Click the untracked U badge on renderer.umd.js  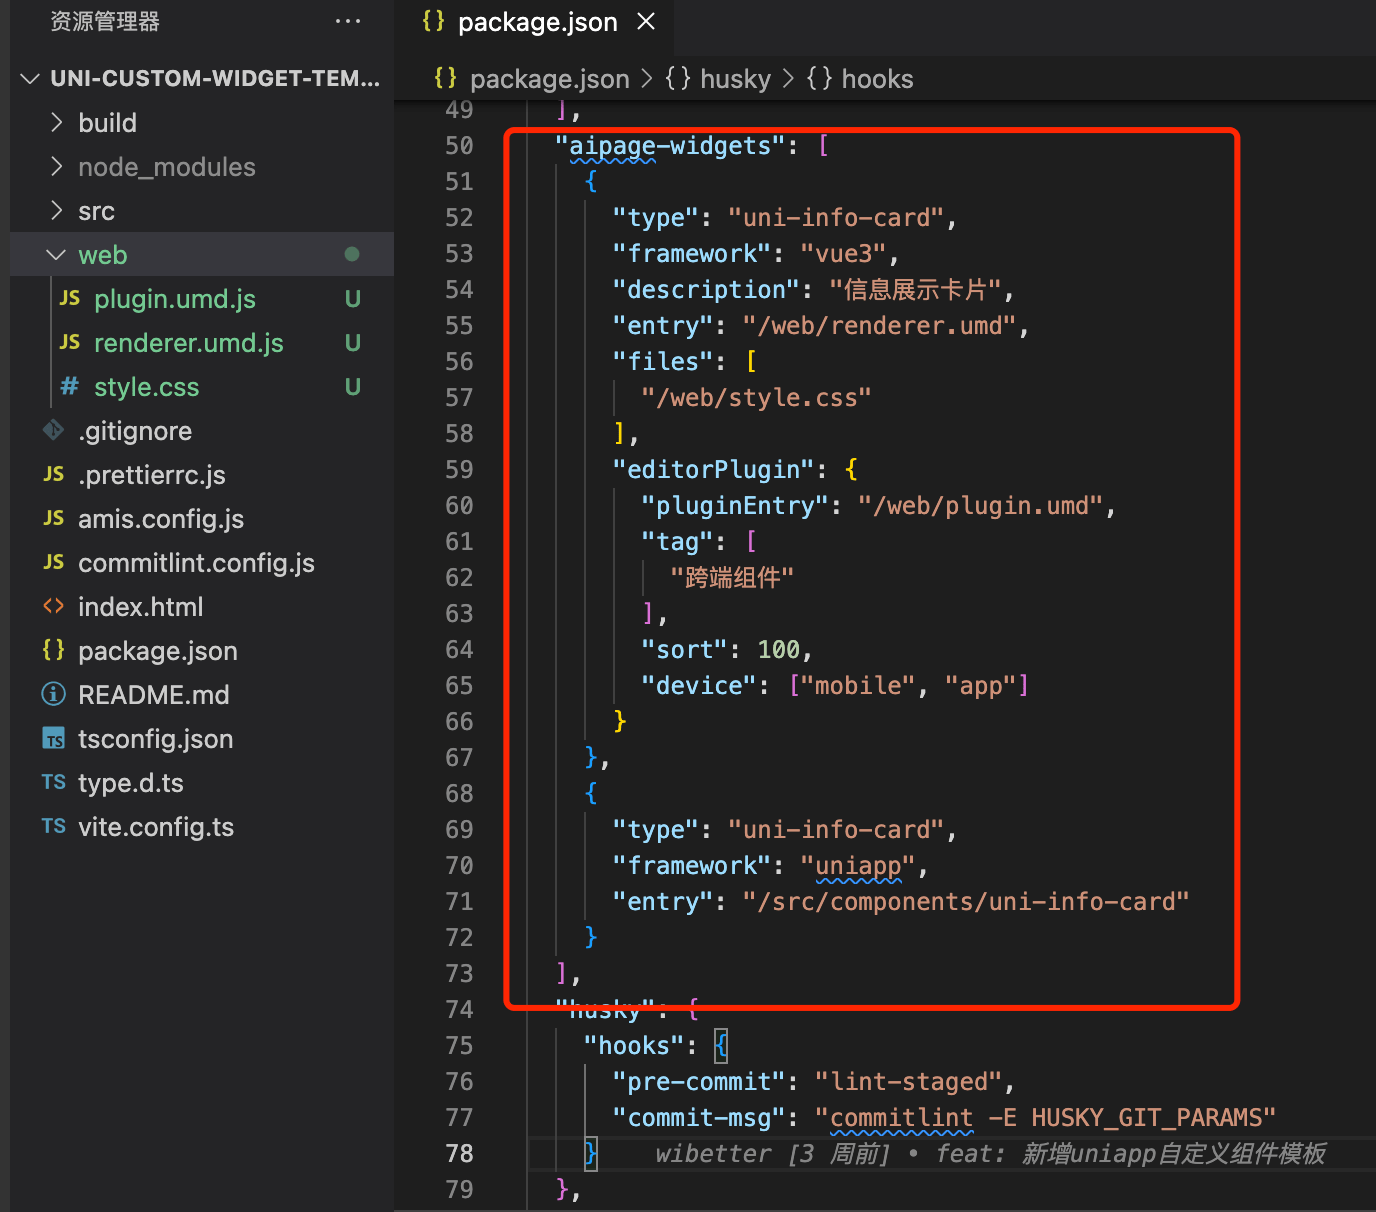[x=352, y=343]
